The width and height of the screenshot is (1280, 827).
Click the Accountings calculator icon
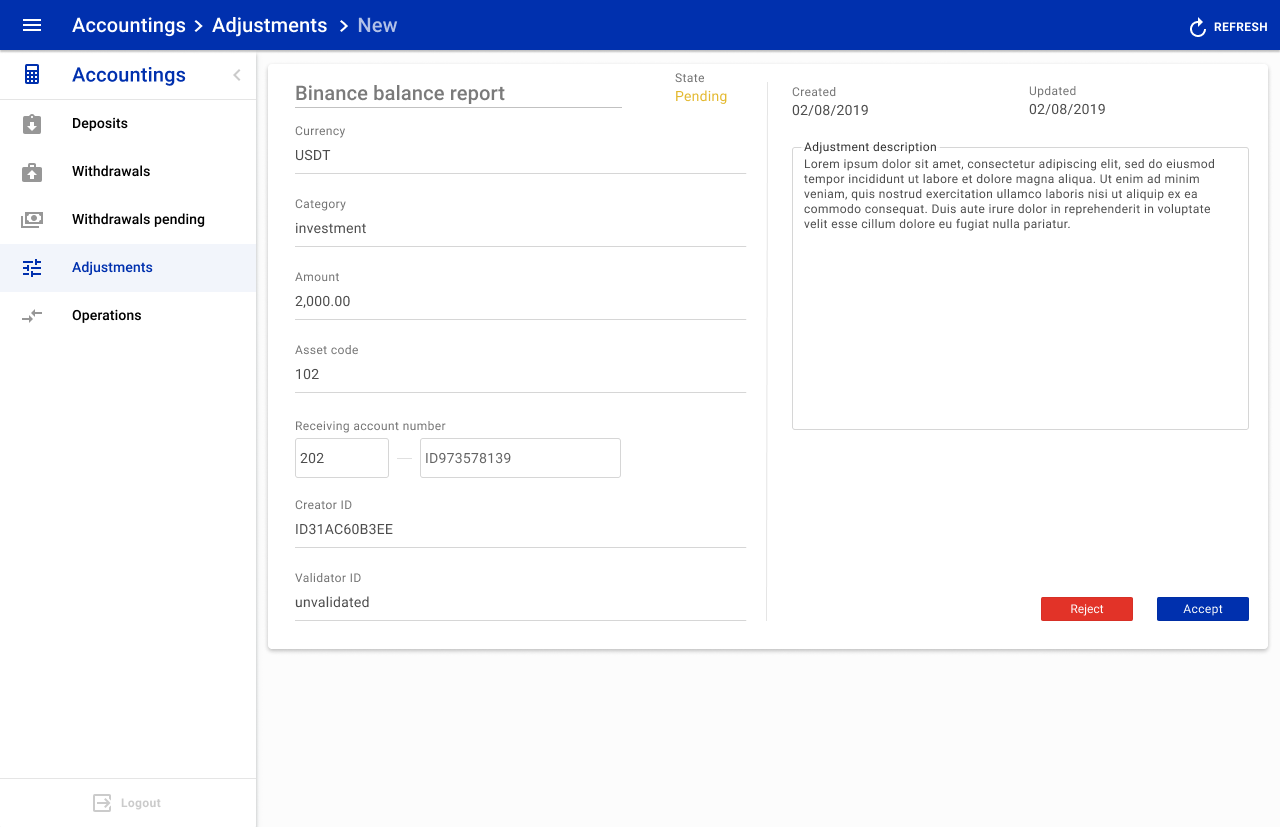pyautogui.click(x=32, y=75)
